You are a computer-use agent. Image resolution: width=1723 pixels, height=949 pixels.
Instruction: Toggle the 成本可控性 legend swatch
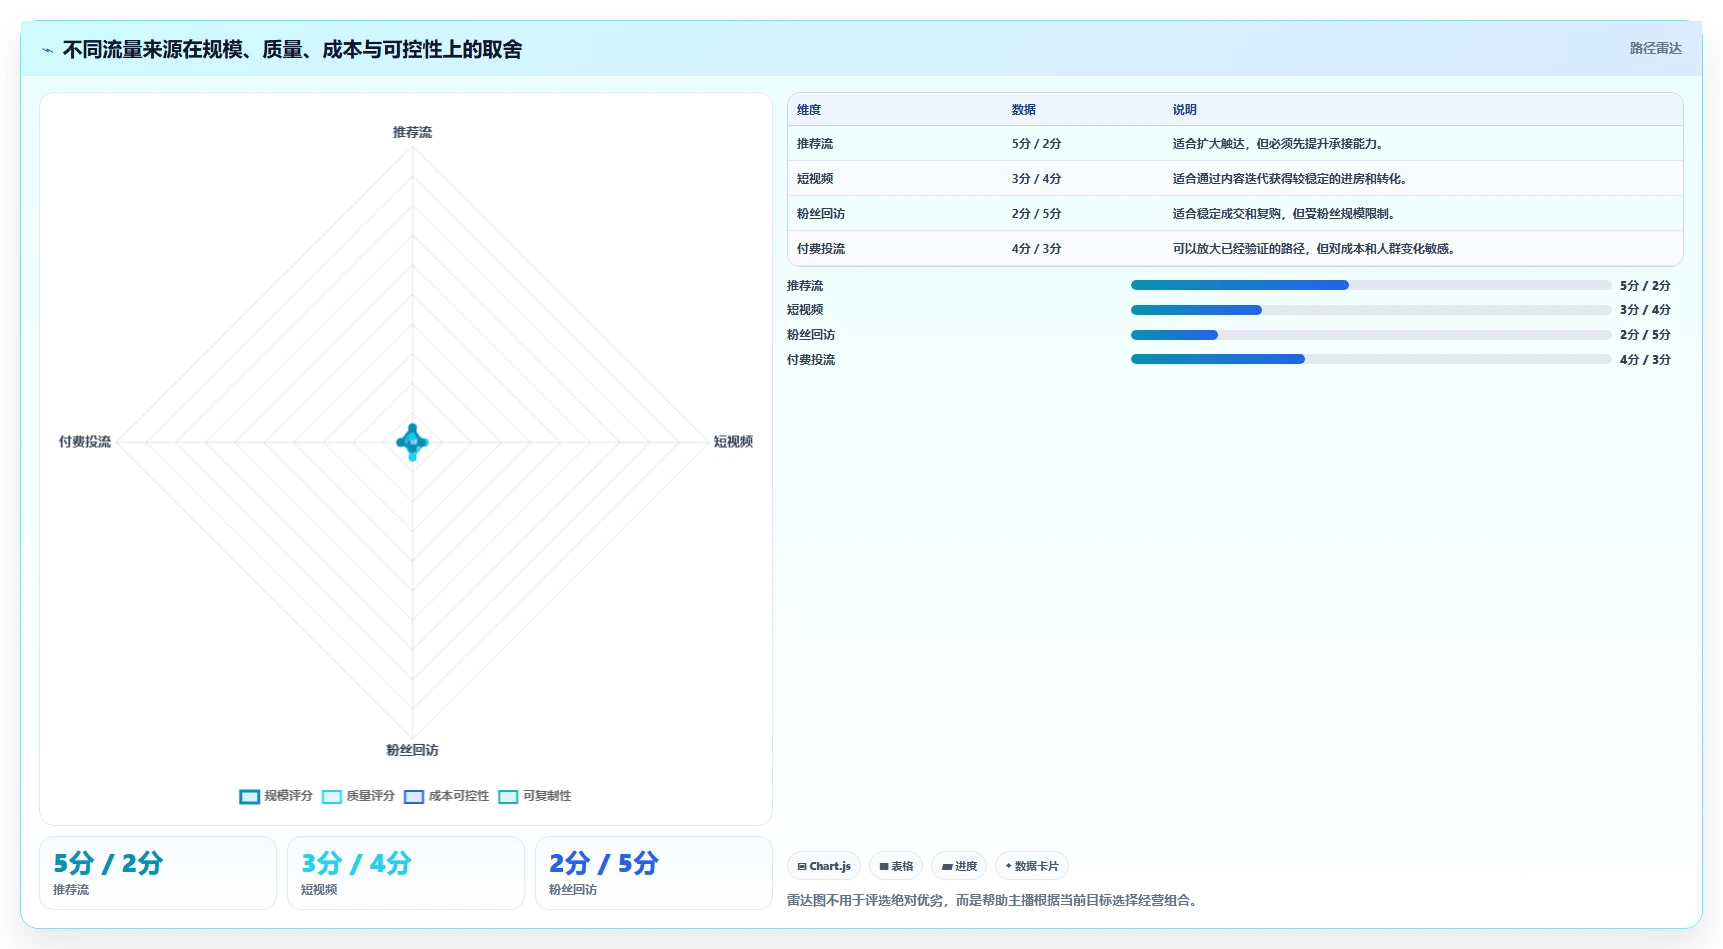pos(414,797)
